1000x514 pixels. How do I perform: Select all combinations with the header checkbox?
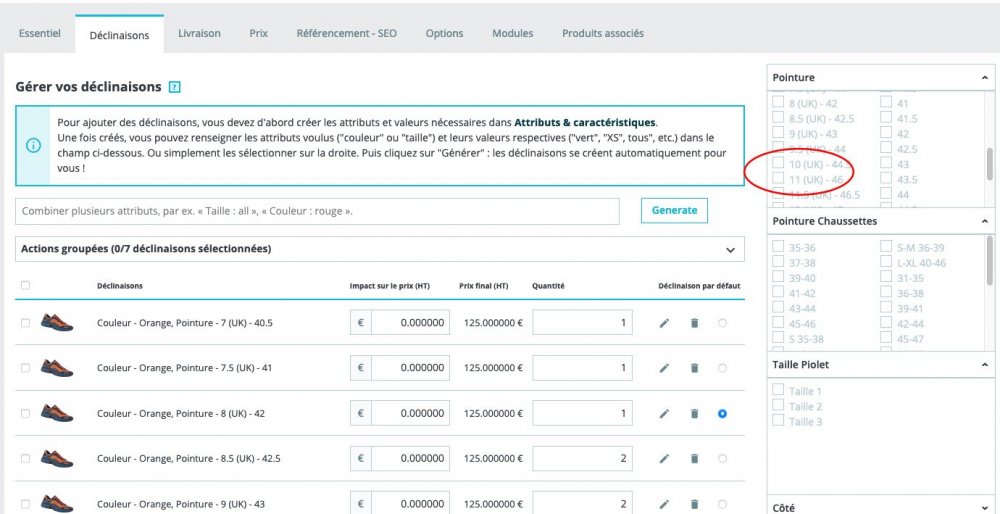pyautogui.click(x=26, y=286)
